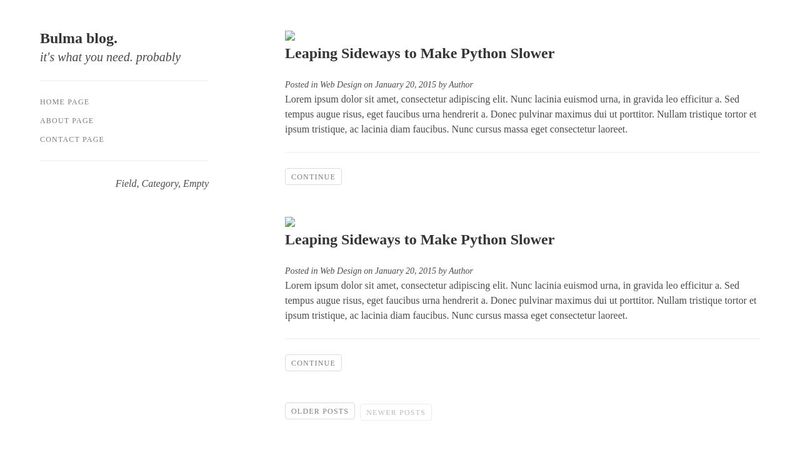Image resolution: width=800 pixels, height=450 pixels.
Task: Select the Category tag in the sidebar
Action: [160, 184]
